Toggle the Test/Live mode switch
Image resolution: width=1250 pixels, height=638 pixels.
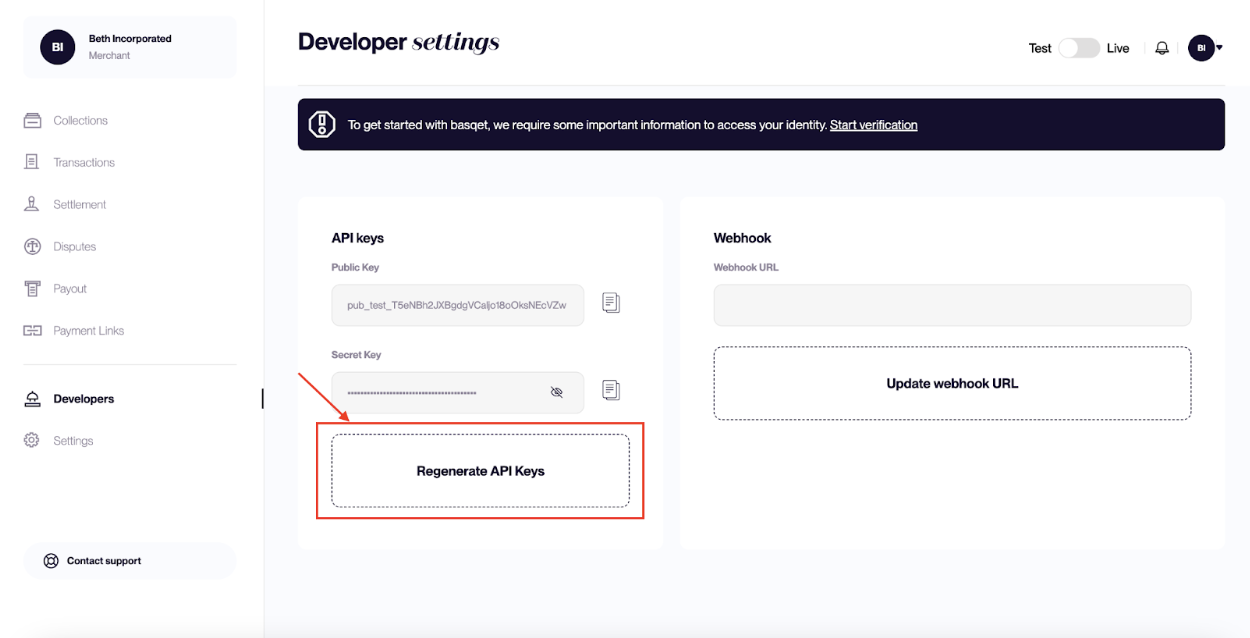coord(1079,48)
